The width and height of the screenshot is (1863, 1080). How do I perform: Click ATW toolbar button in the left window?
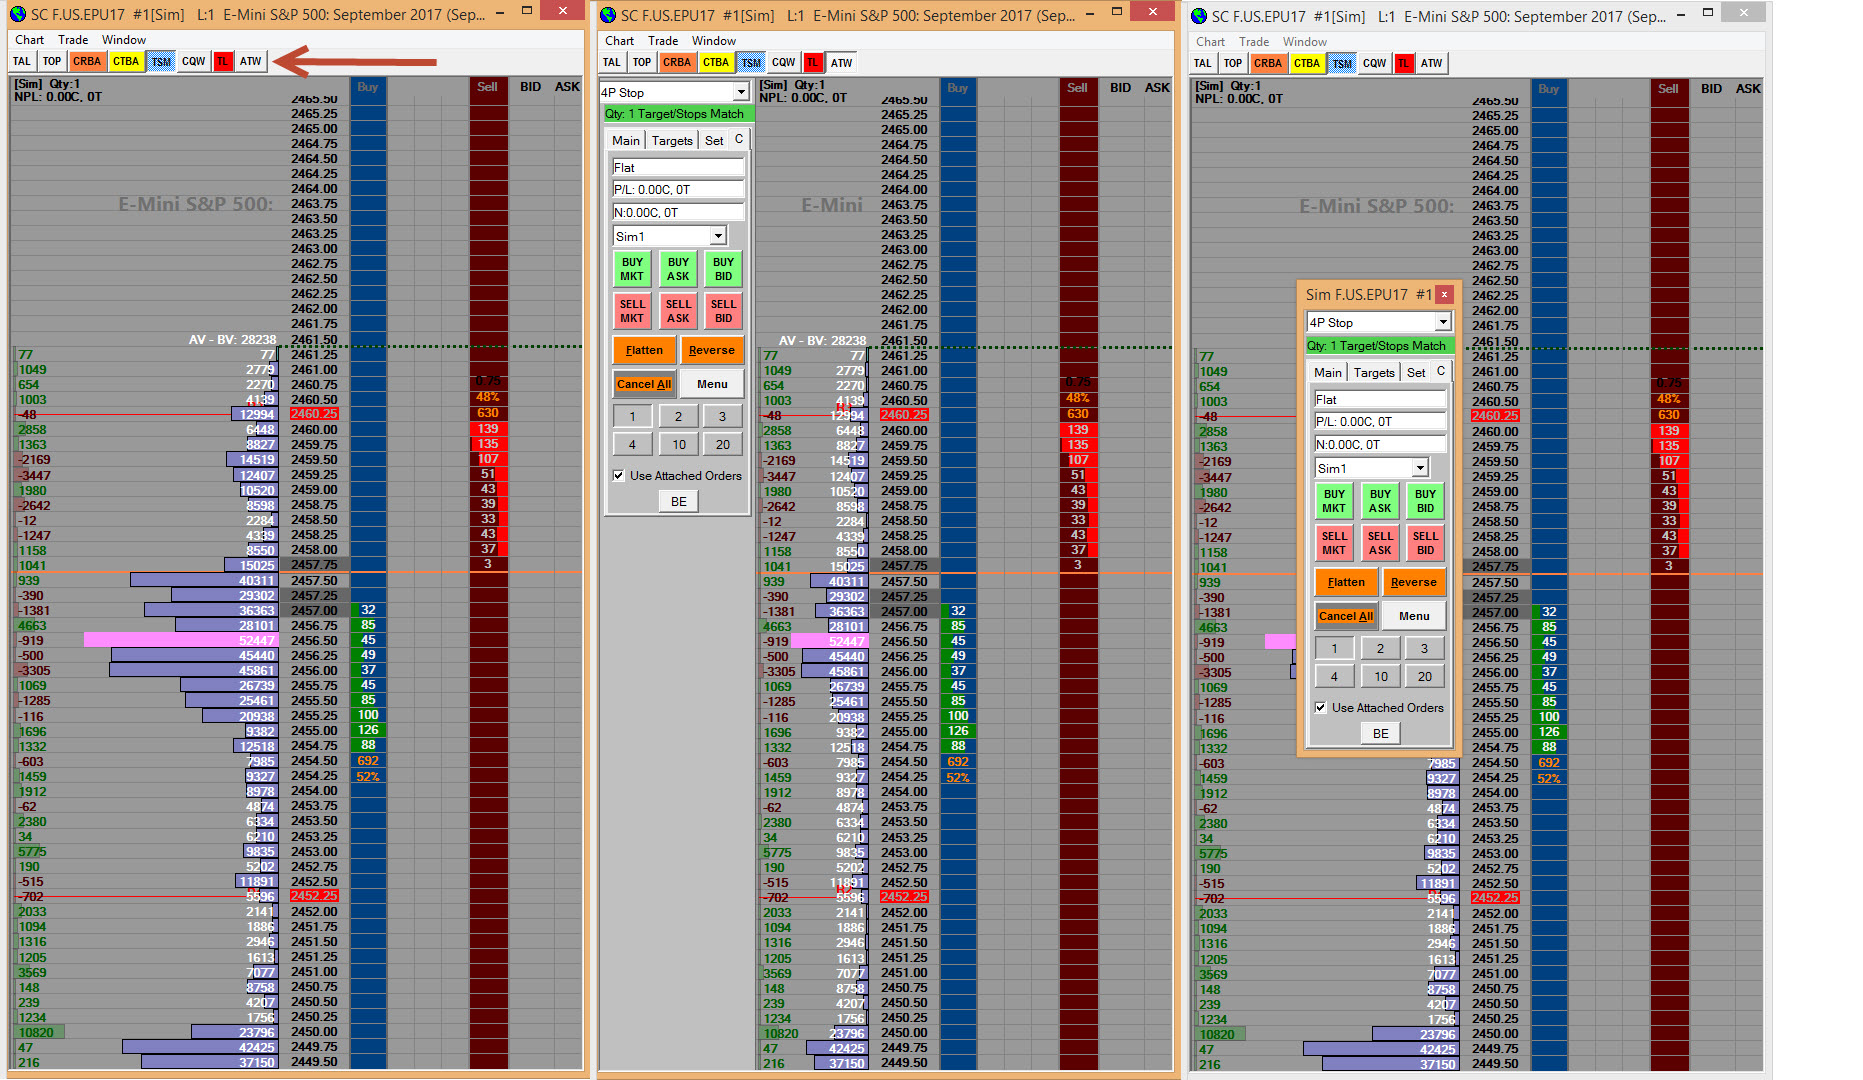coord(251,62)
